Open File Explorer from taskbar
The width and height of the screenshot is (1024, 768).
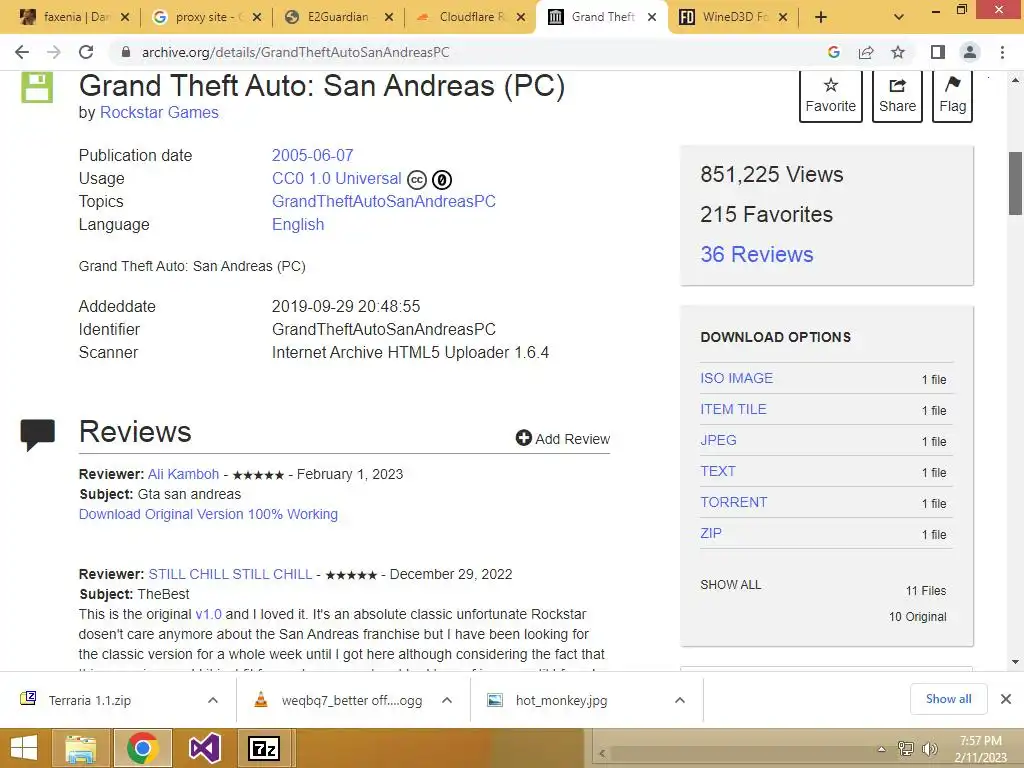80,748
